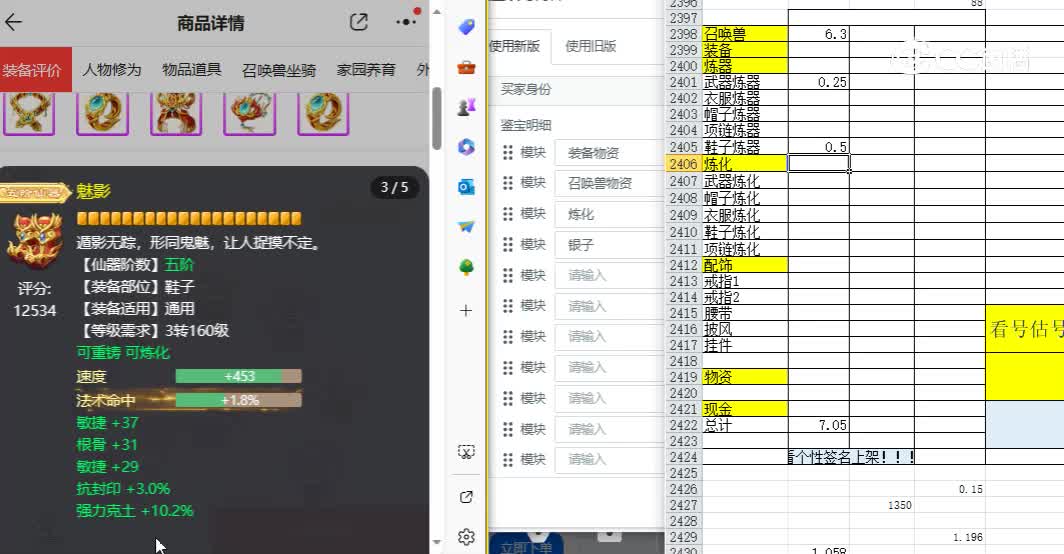This screenshot has width=1064, height=554.
Task: Select the cell with value 0.25
Action: (819, 82)
